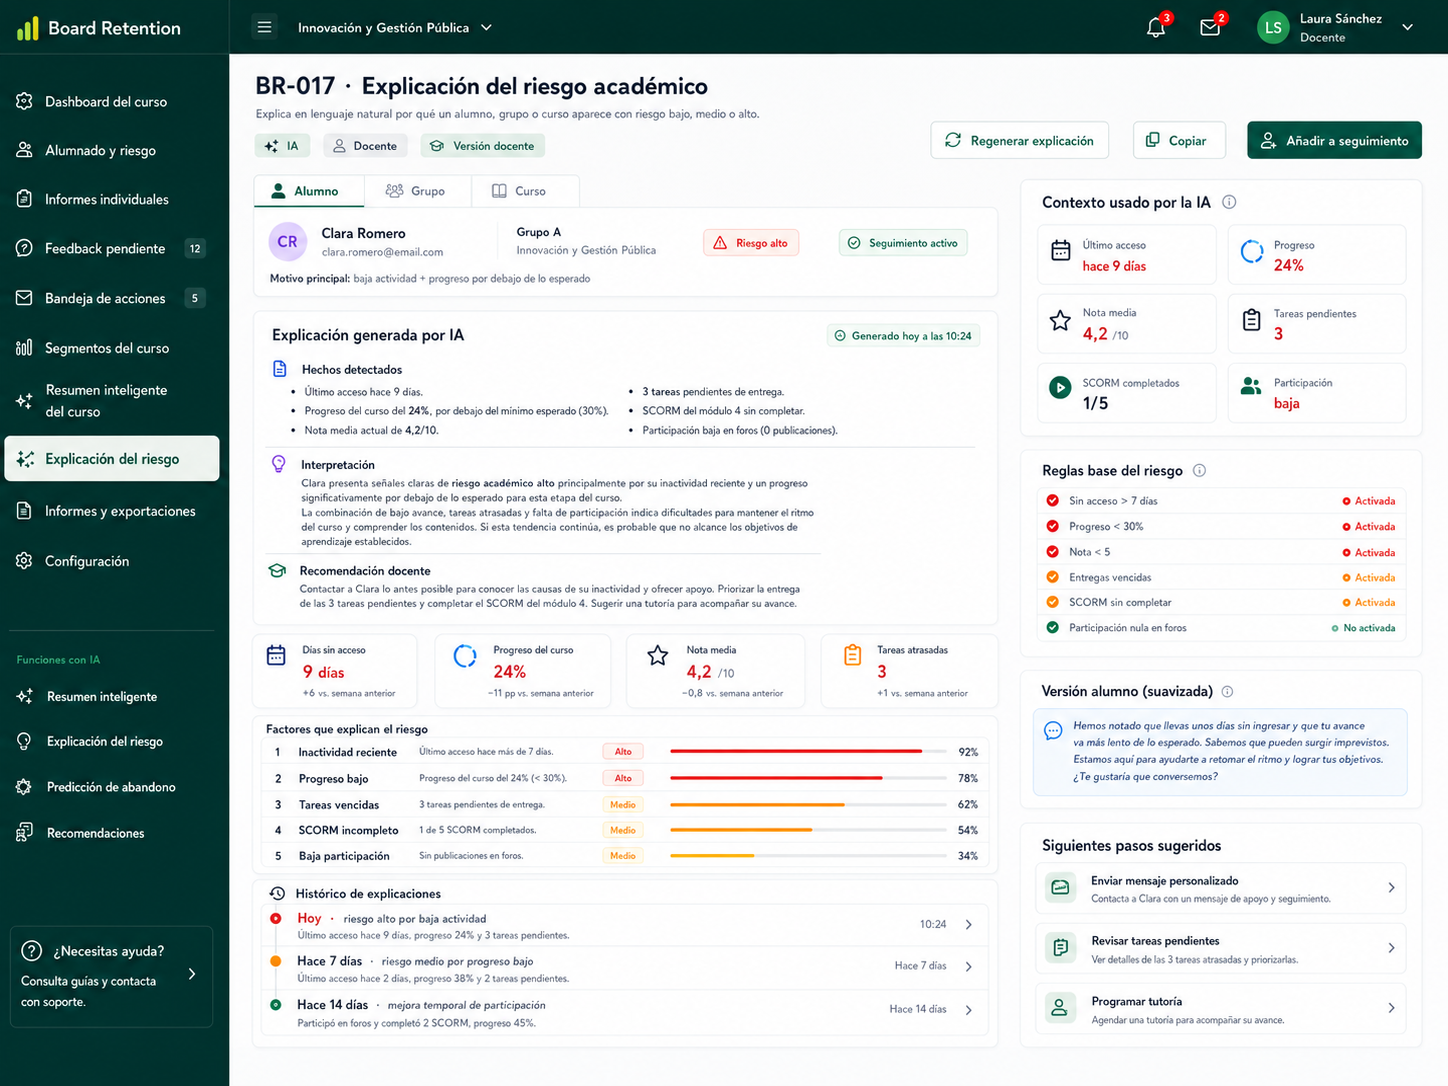Open Dashboard del curso in sidebar
The width and height of the screenshot is (1448, 1086).
(x=106, y=102)
